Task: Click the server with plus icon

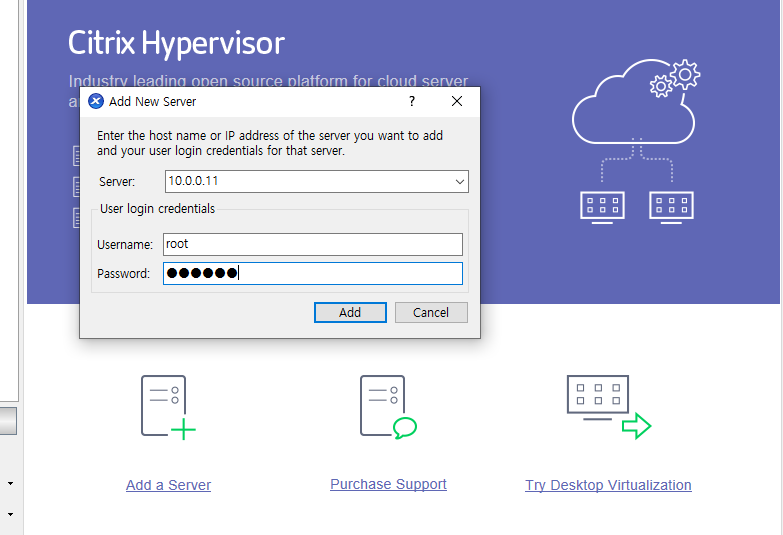Action: [x=168, y=407]
